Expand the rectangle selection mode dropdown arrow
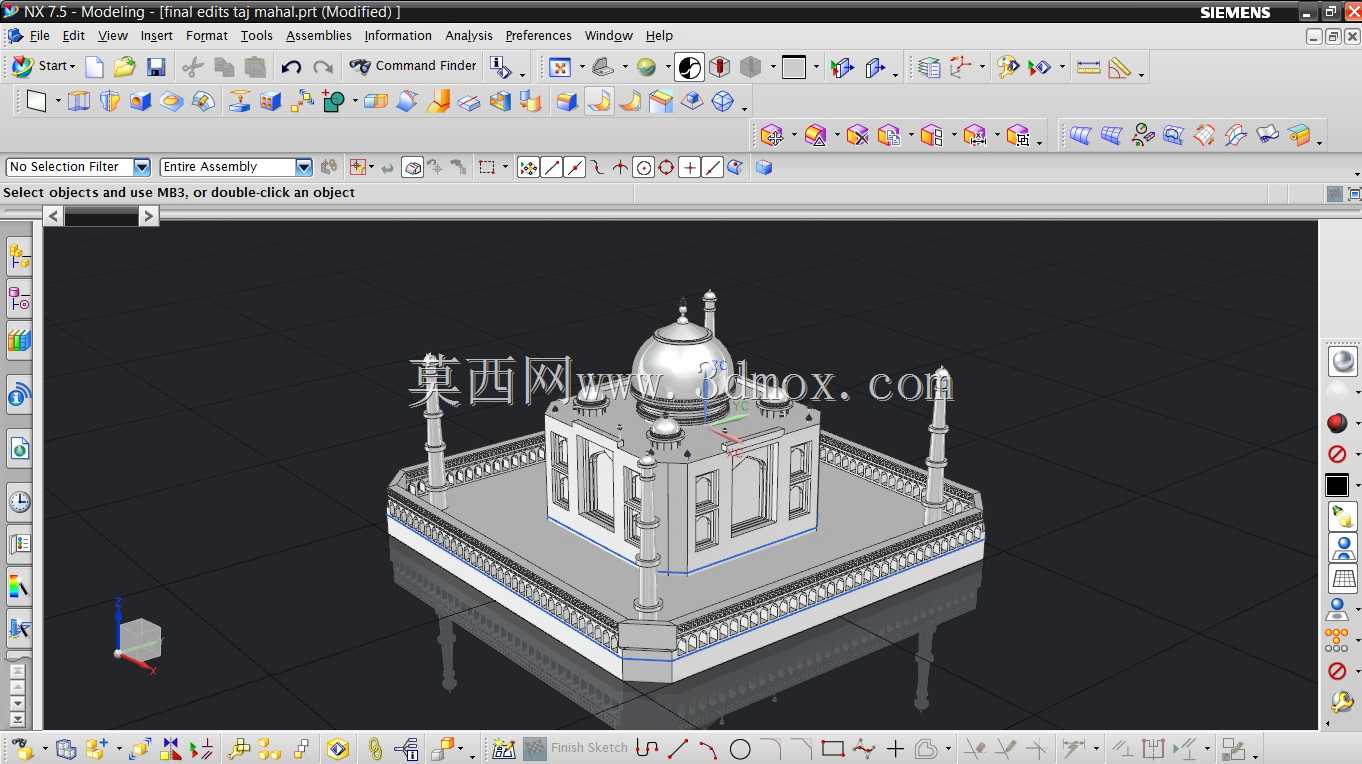Image resolution: width=1362 pixels, height=764 pixels. click(506, 168)
